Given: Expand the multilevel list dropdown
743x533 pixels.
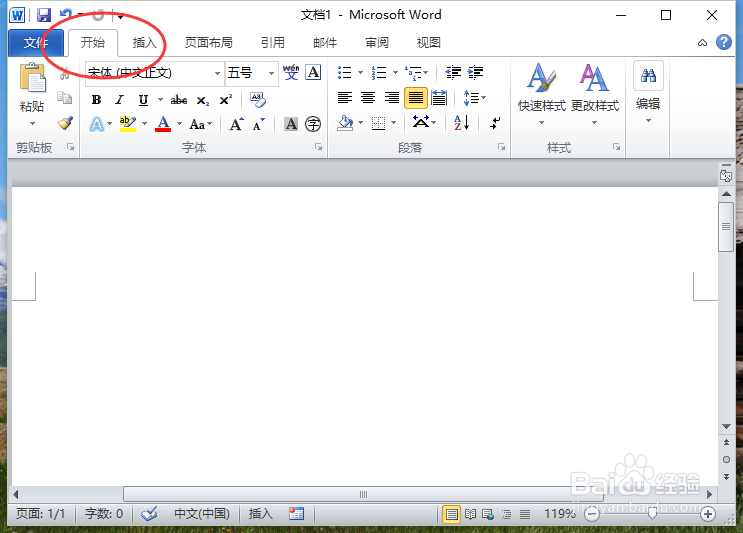Looking at the screenshot, I should point(426,72).
